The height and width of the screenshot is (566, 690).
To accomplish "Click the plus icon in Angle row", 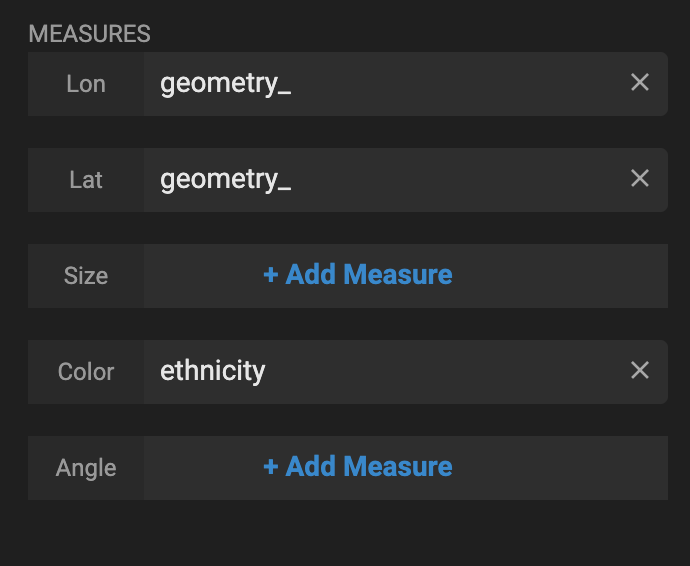I will pos(270,467).
